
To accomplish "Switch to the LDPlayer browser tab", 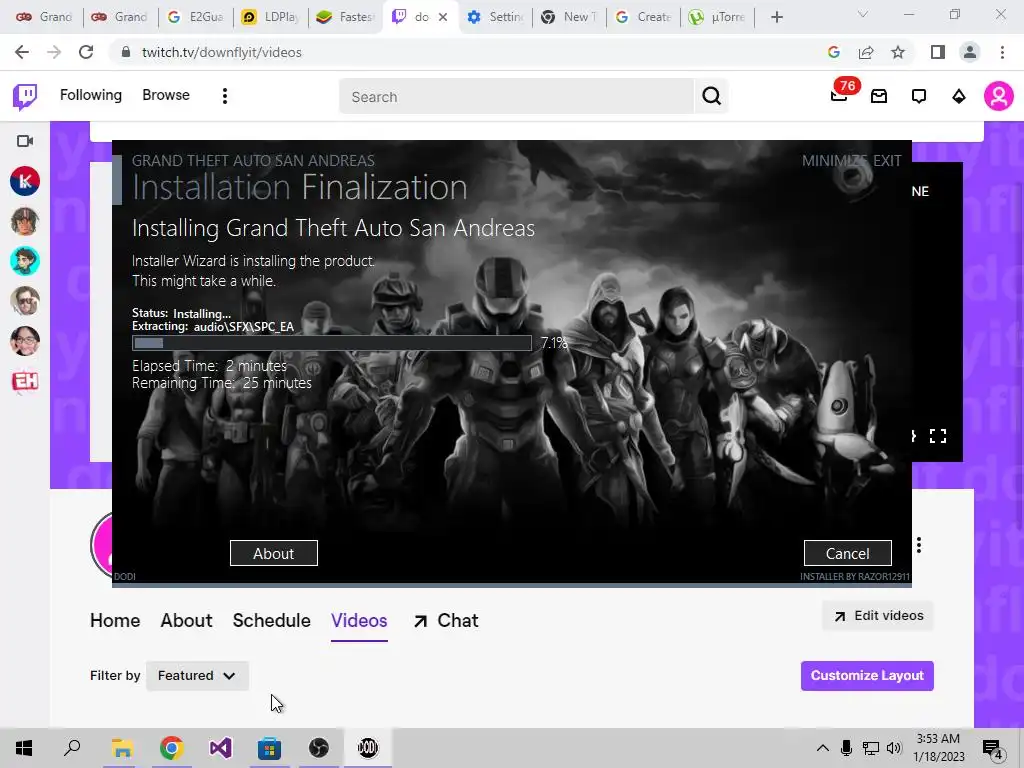I will tap(270, 18).
